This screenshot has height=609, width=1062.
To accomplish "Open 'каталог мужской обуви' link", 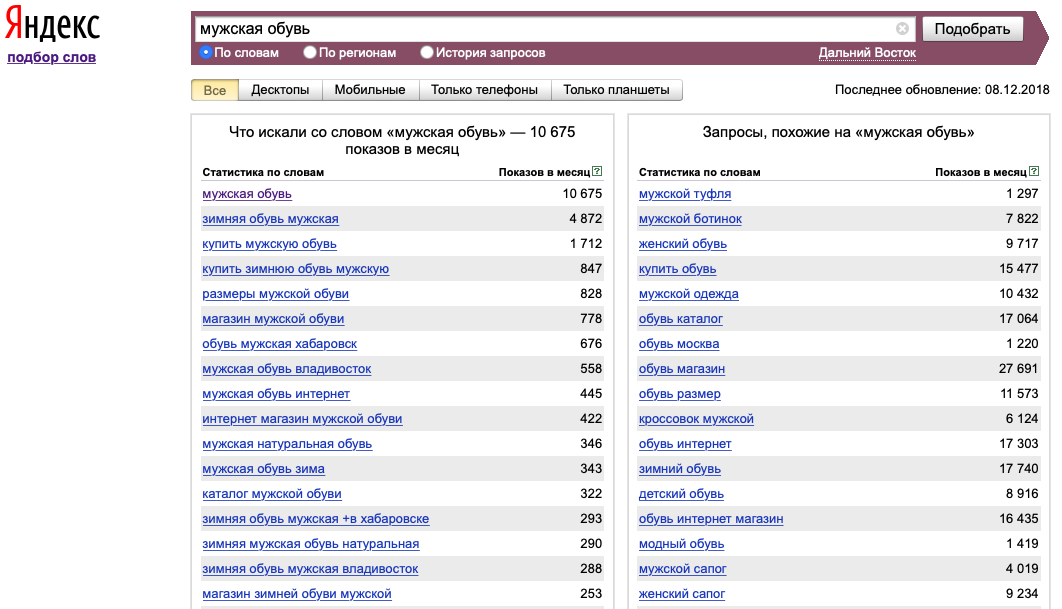I will 272,494.
